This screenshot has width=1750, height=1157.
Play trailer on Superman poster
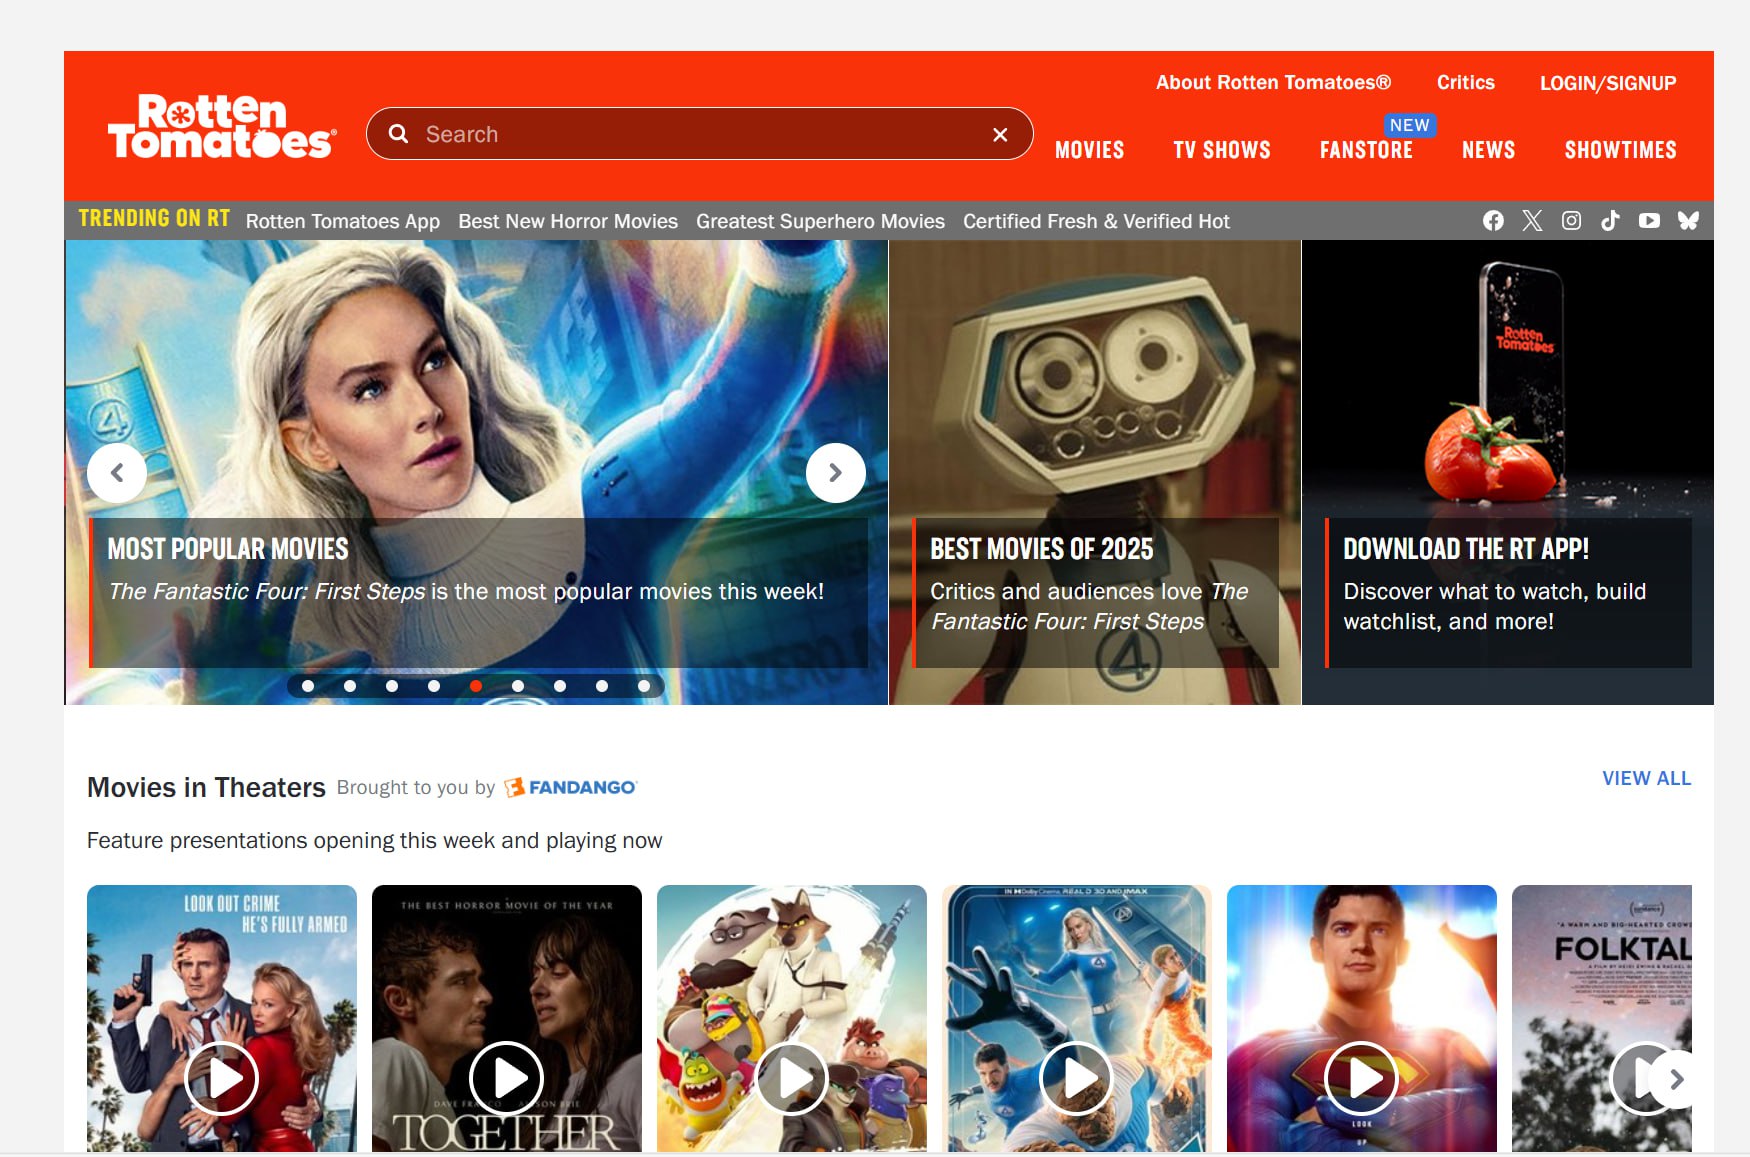pos(1362,1079)
